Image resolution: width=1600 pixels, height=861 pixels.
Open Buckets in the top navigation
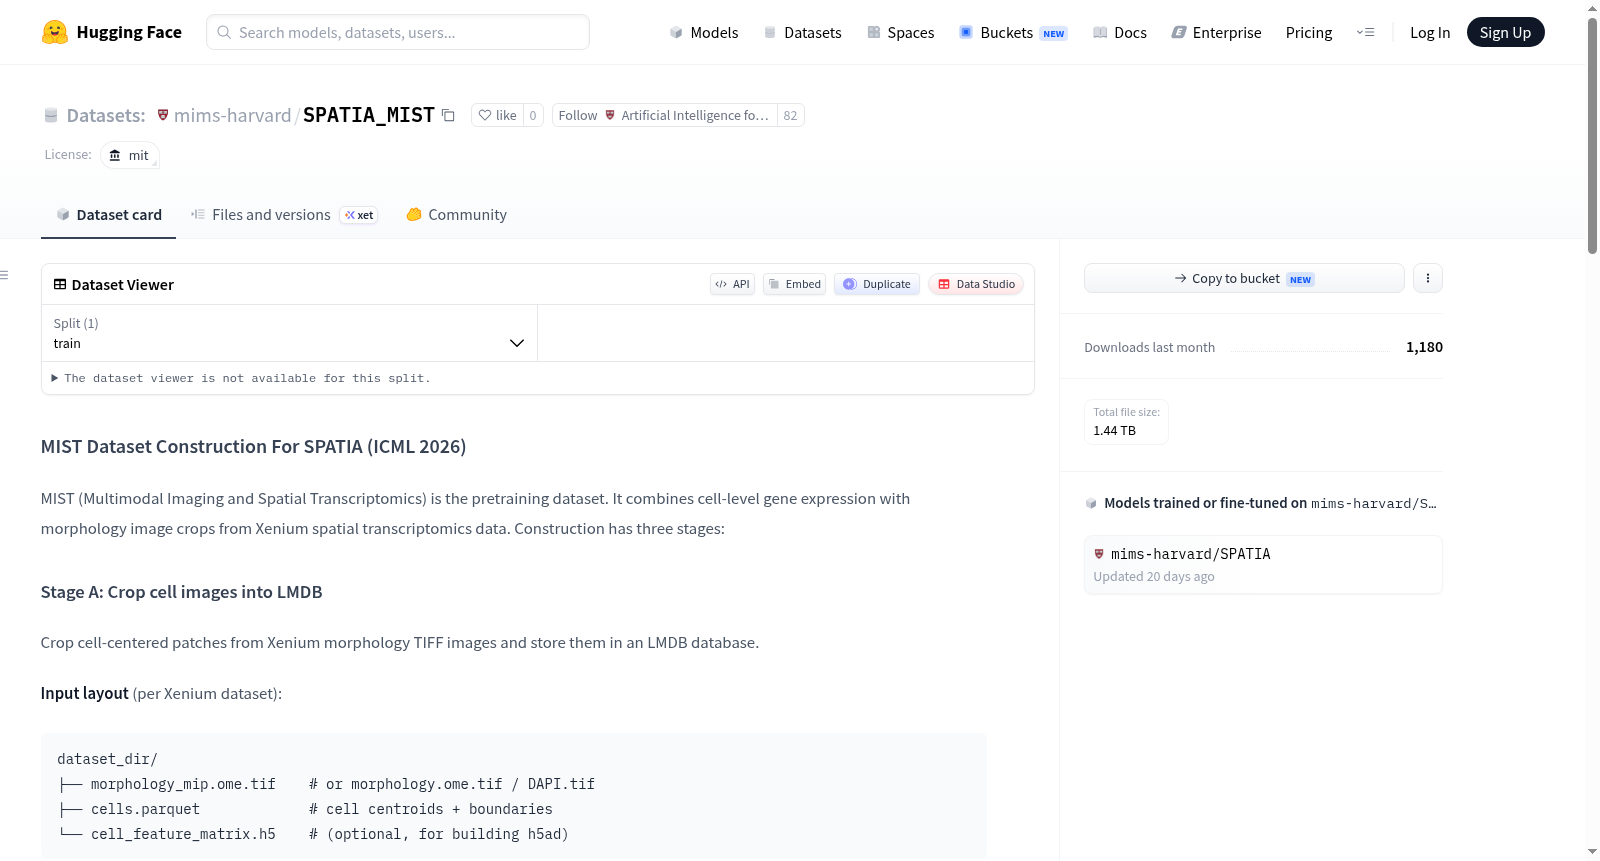pyautogui.click(x=1013, y=33)
